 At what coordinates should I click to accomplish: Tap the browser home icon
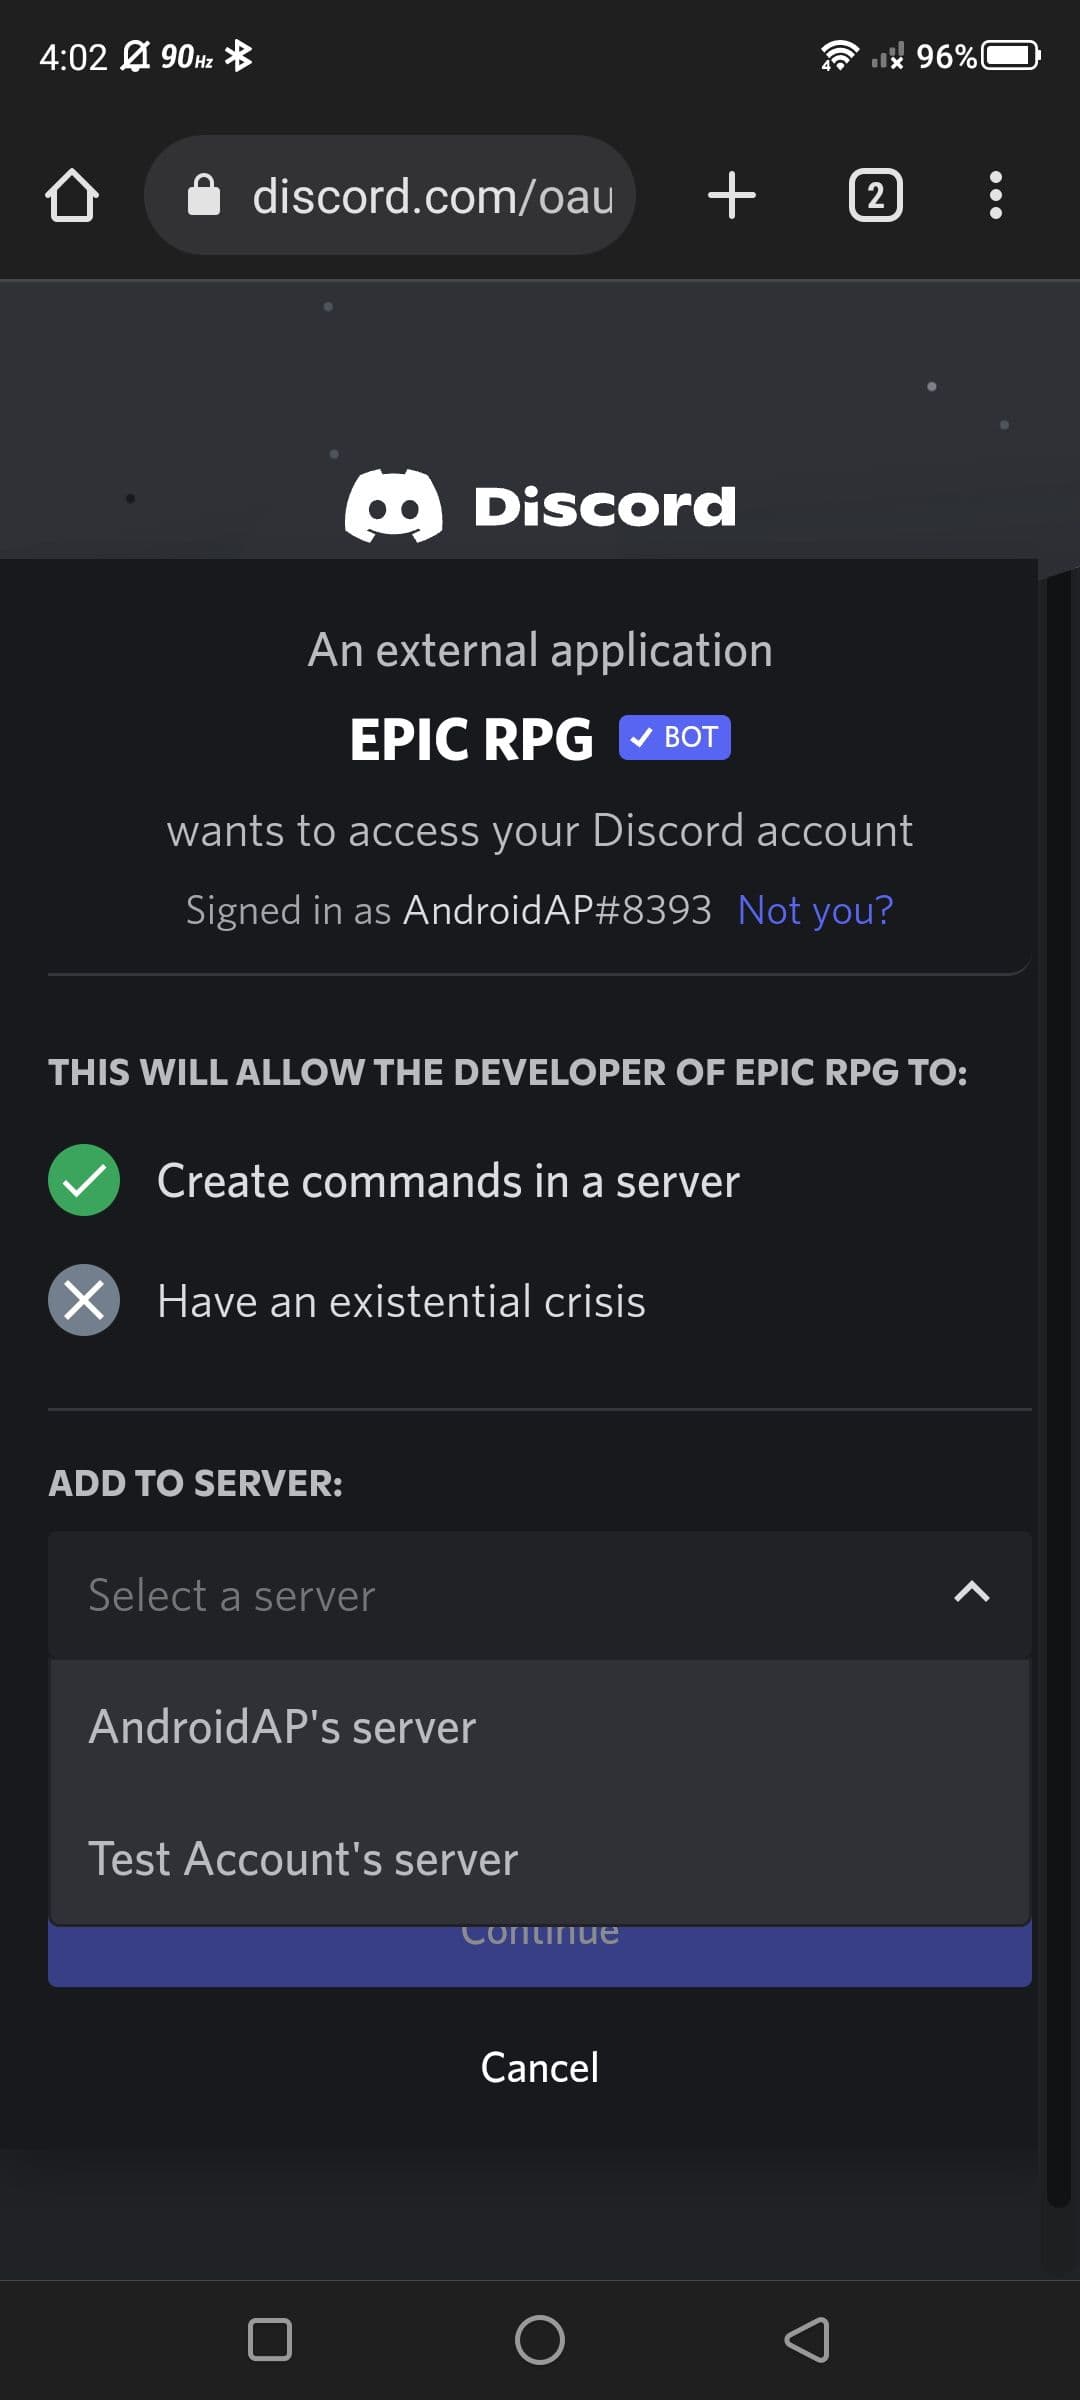coord(72,195)
